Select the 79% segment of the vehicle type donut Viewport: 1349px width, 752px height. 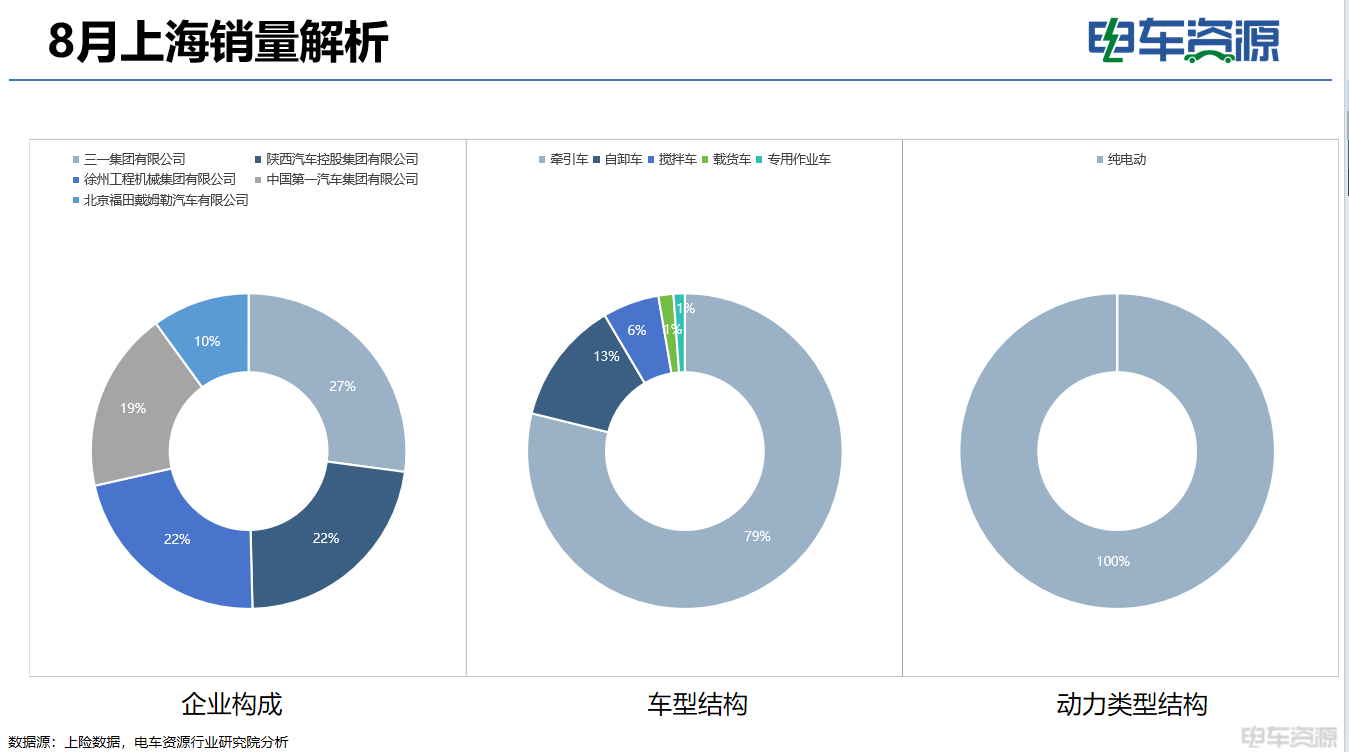[x=757, y=536]
